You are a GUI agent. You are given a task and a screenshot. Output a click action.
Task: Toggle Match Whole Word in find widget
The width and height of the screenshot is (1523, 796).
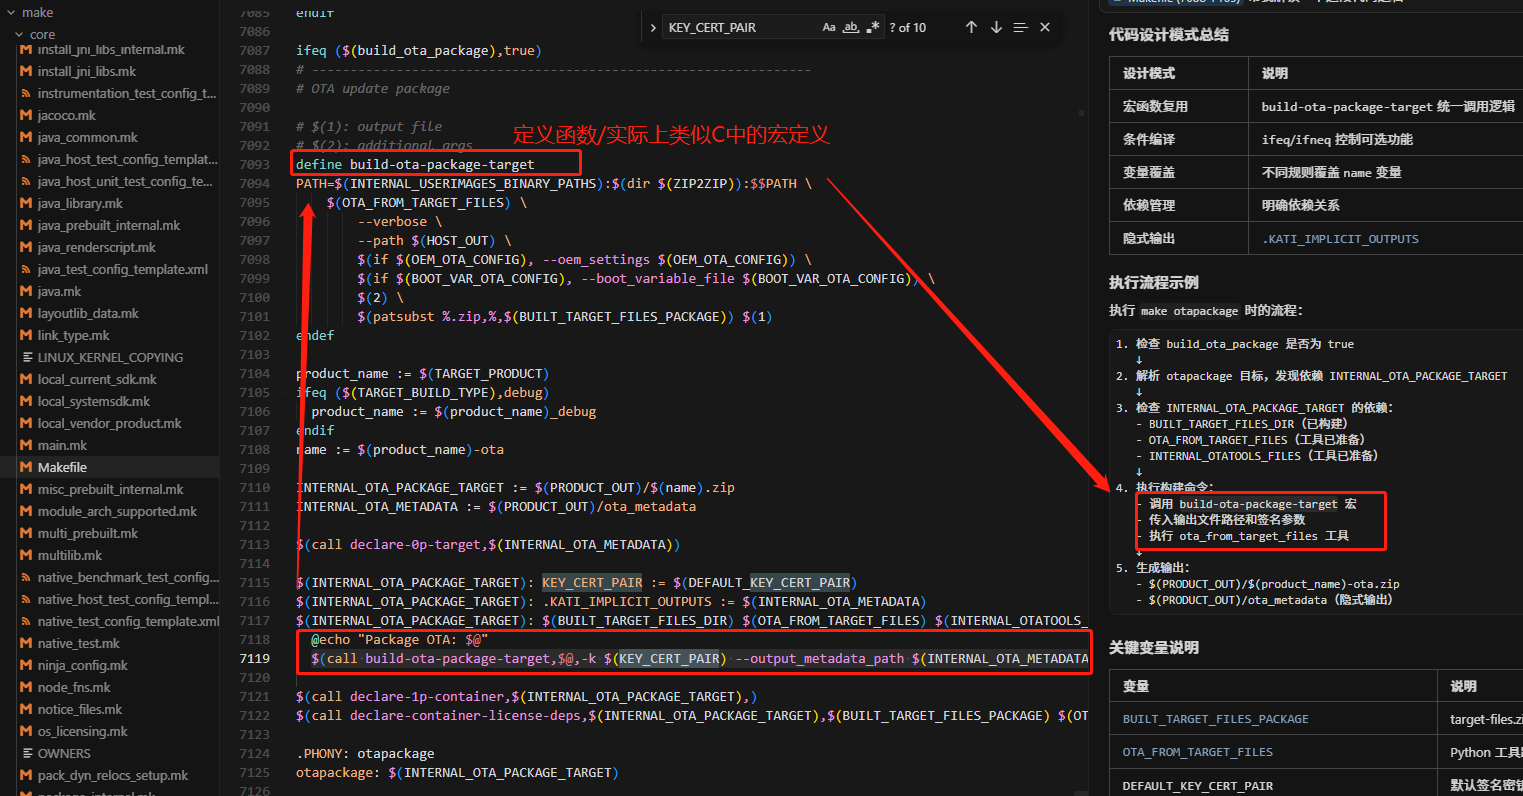(x=851, y=27)
